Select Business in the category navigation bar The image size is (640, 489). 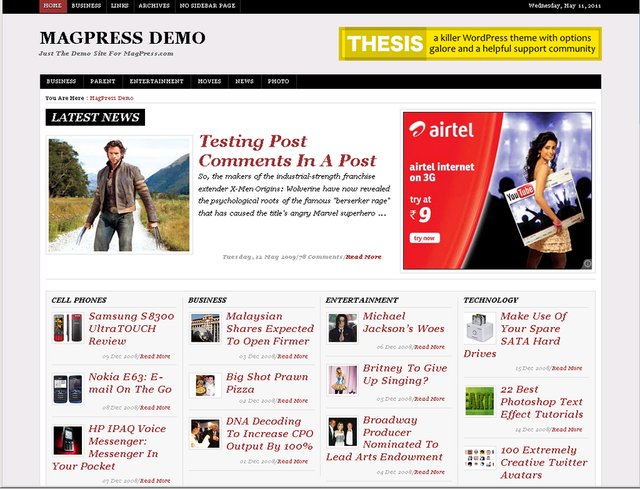(x=61, y=81)
